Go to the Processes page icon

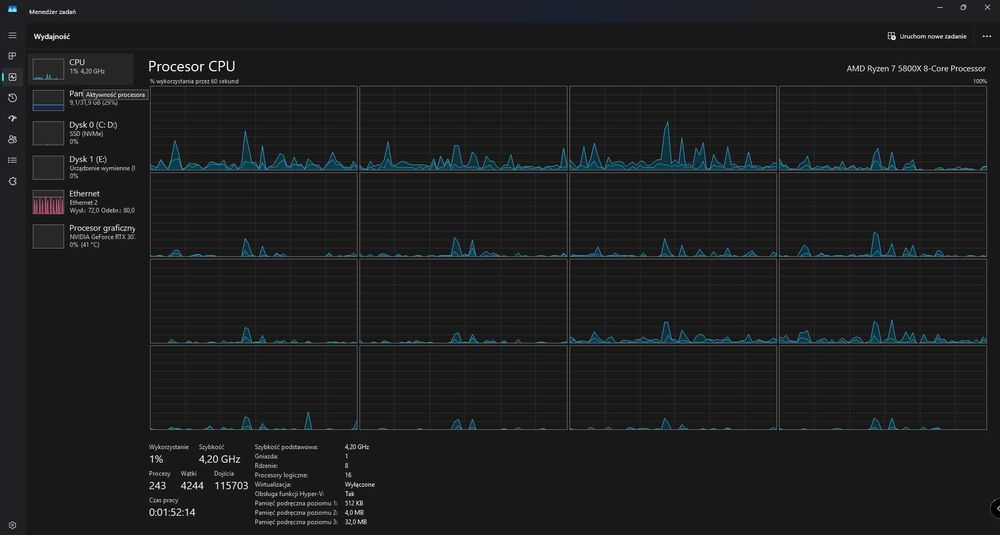[x=12, y=56]
